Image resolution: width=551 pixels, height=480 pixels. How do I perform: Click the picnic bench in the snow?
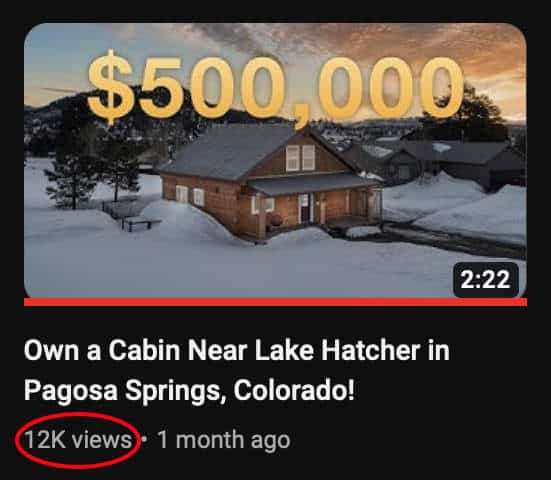(141, 223)
